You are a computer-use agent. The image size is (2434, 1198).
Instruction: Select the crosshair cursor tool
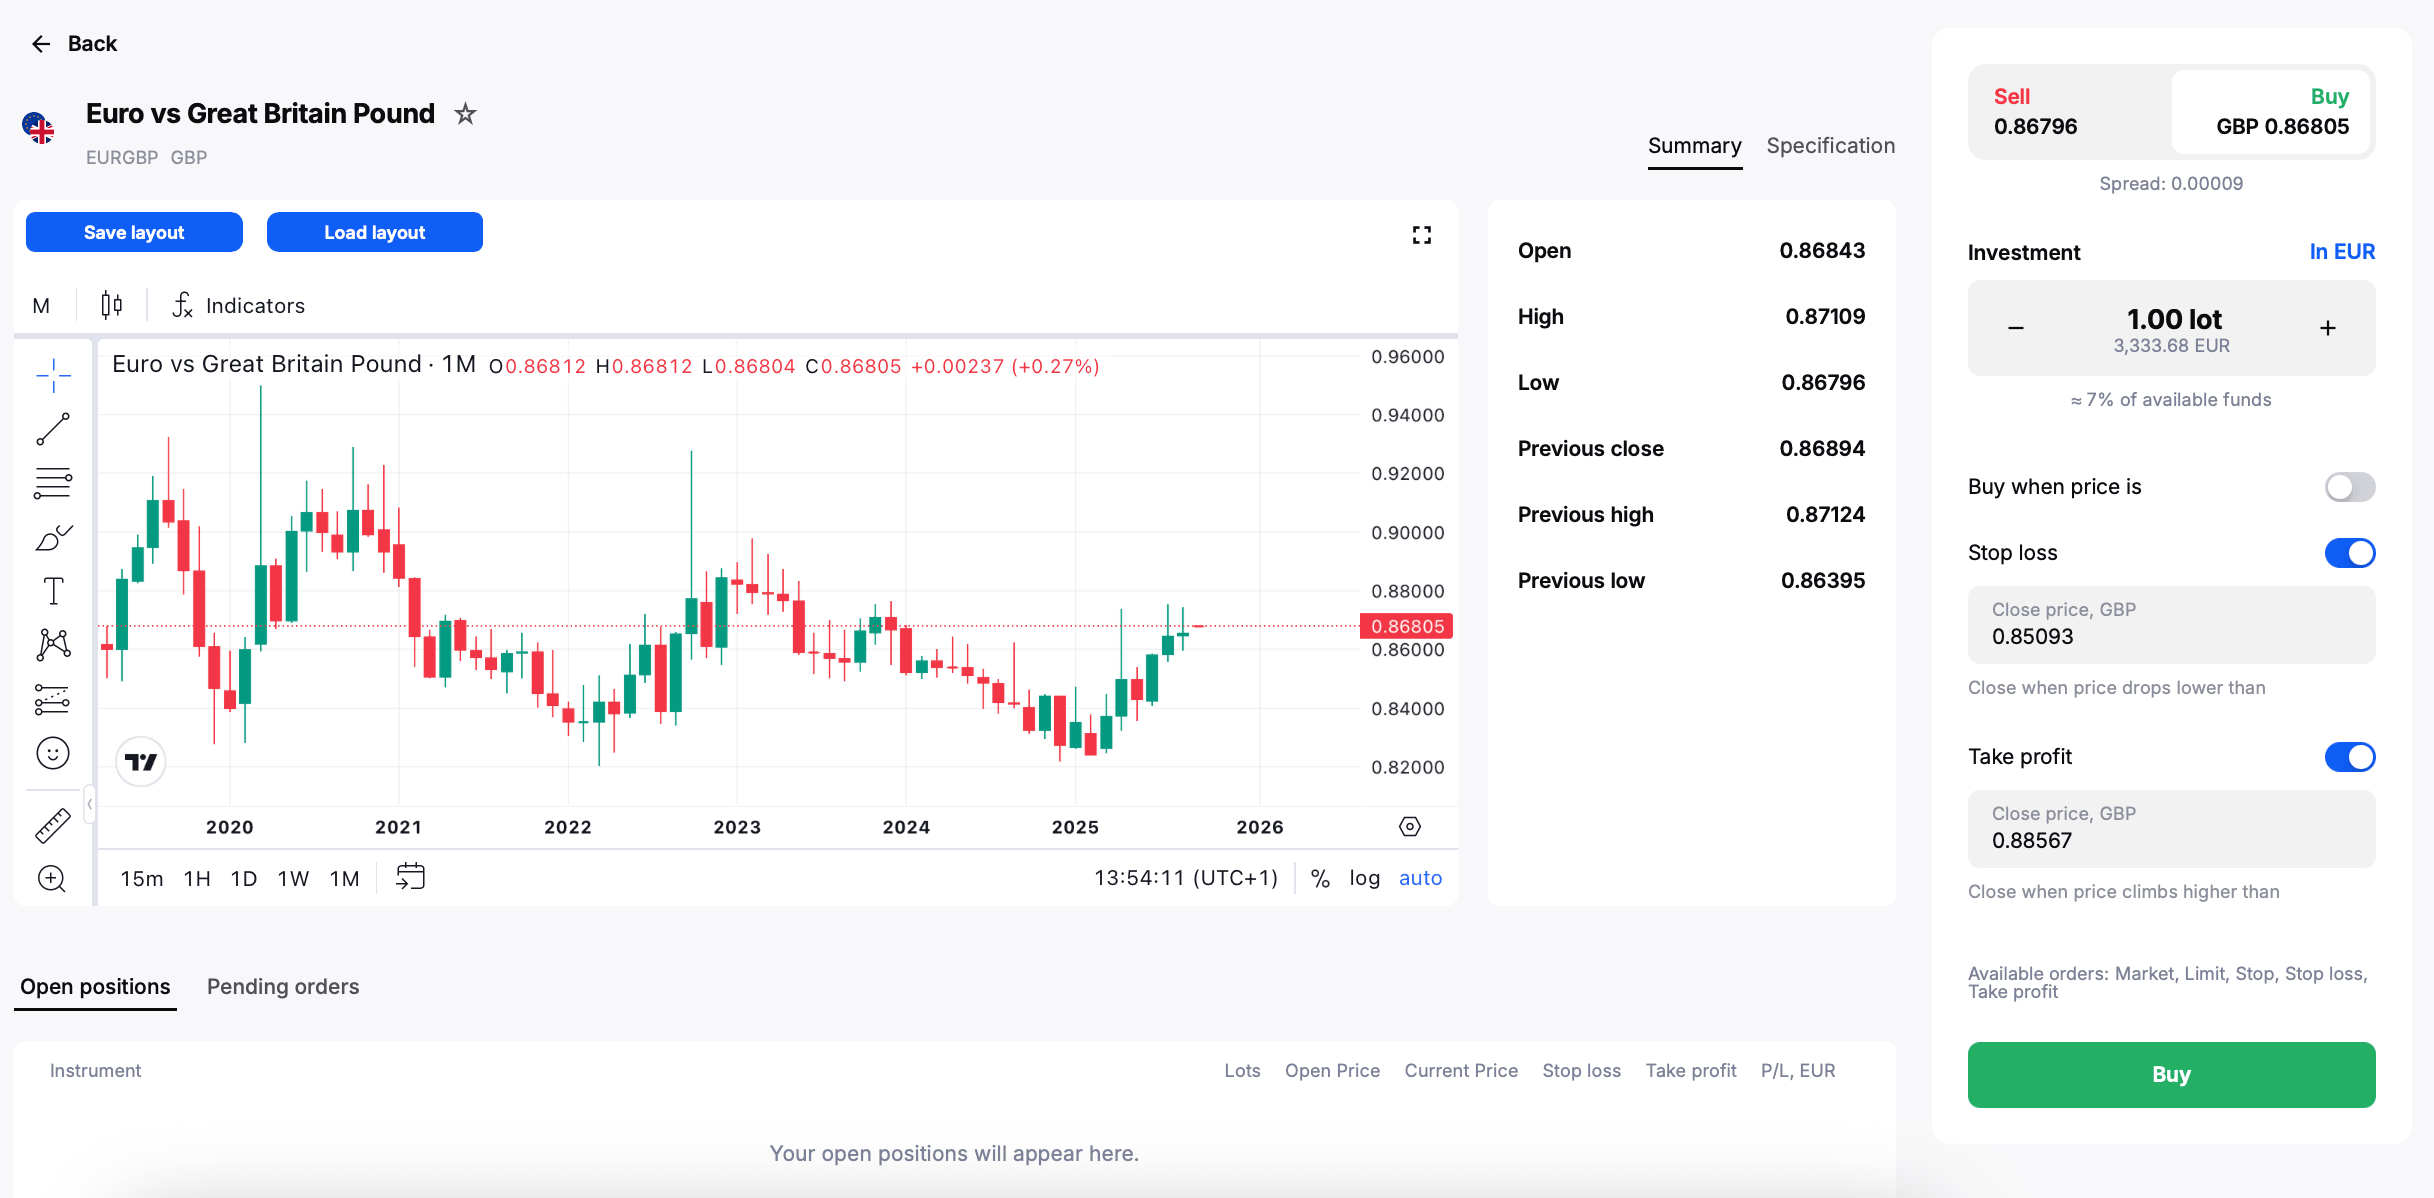click(53, 376)
